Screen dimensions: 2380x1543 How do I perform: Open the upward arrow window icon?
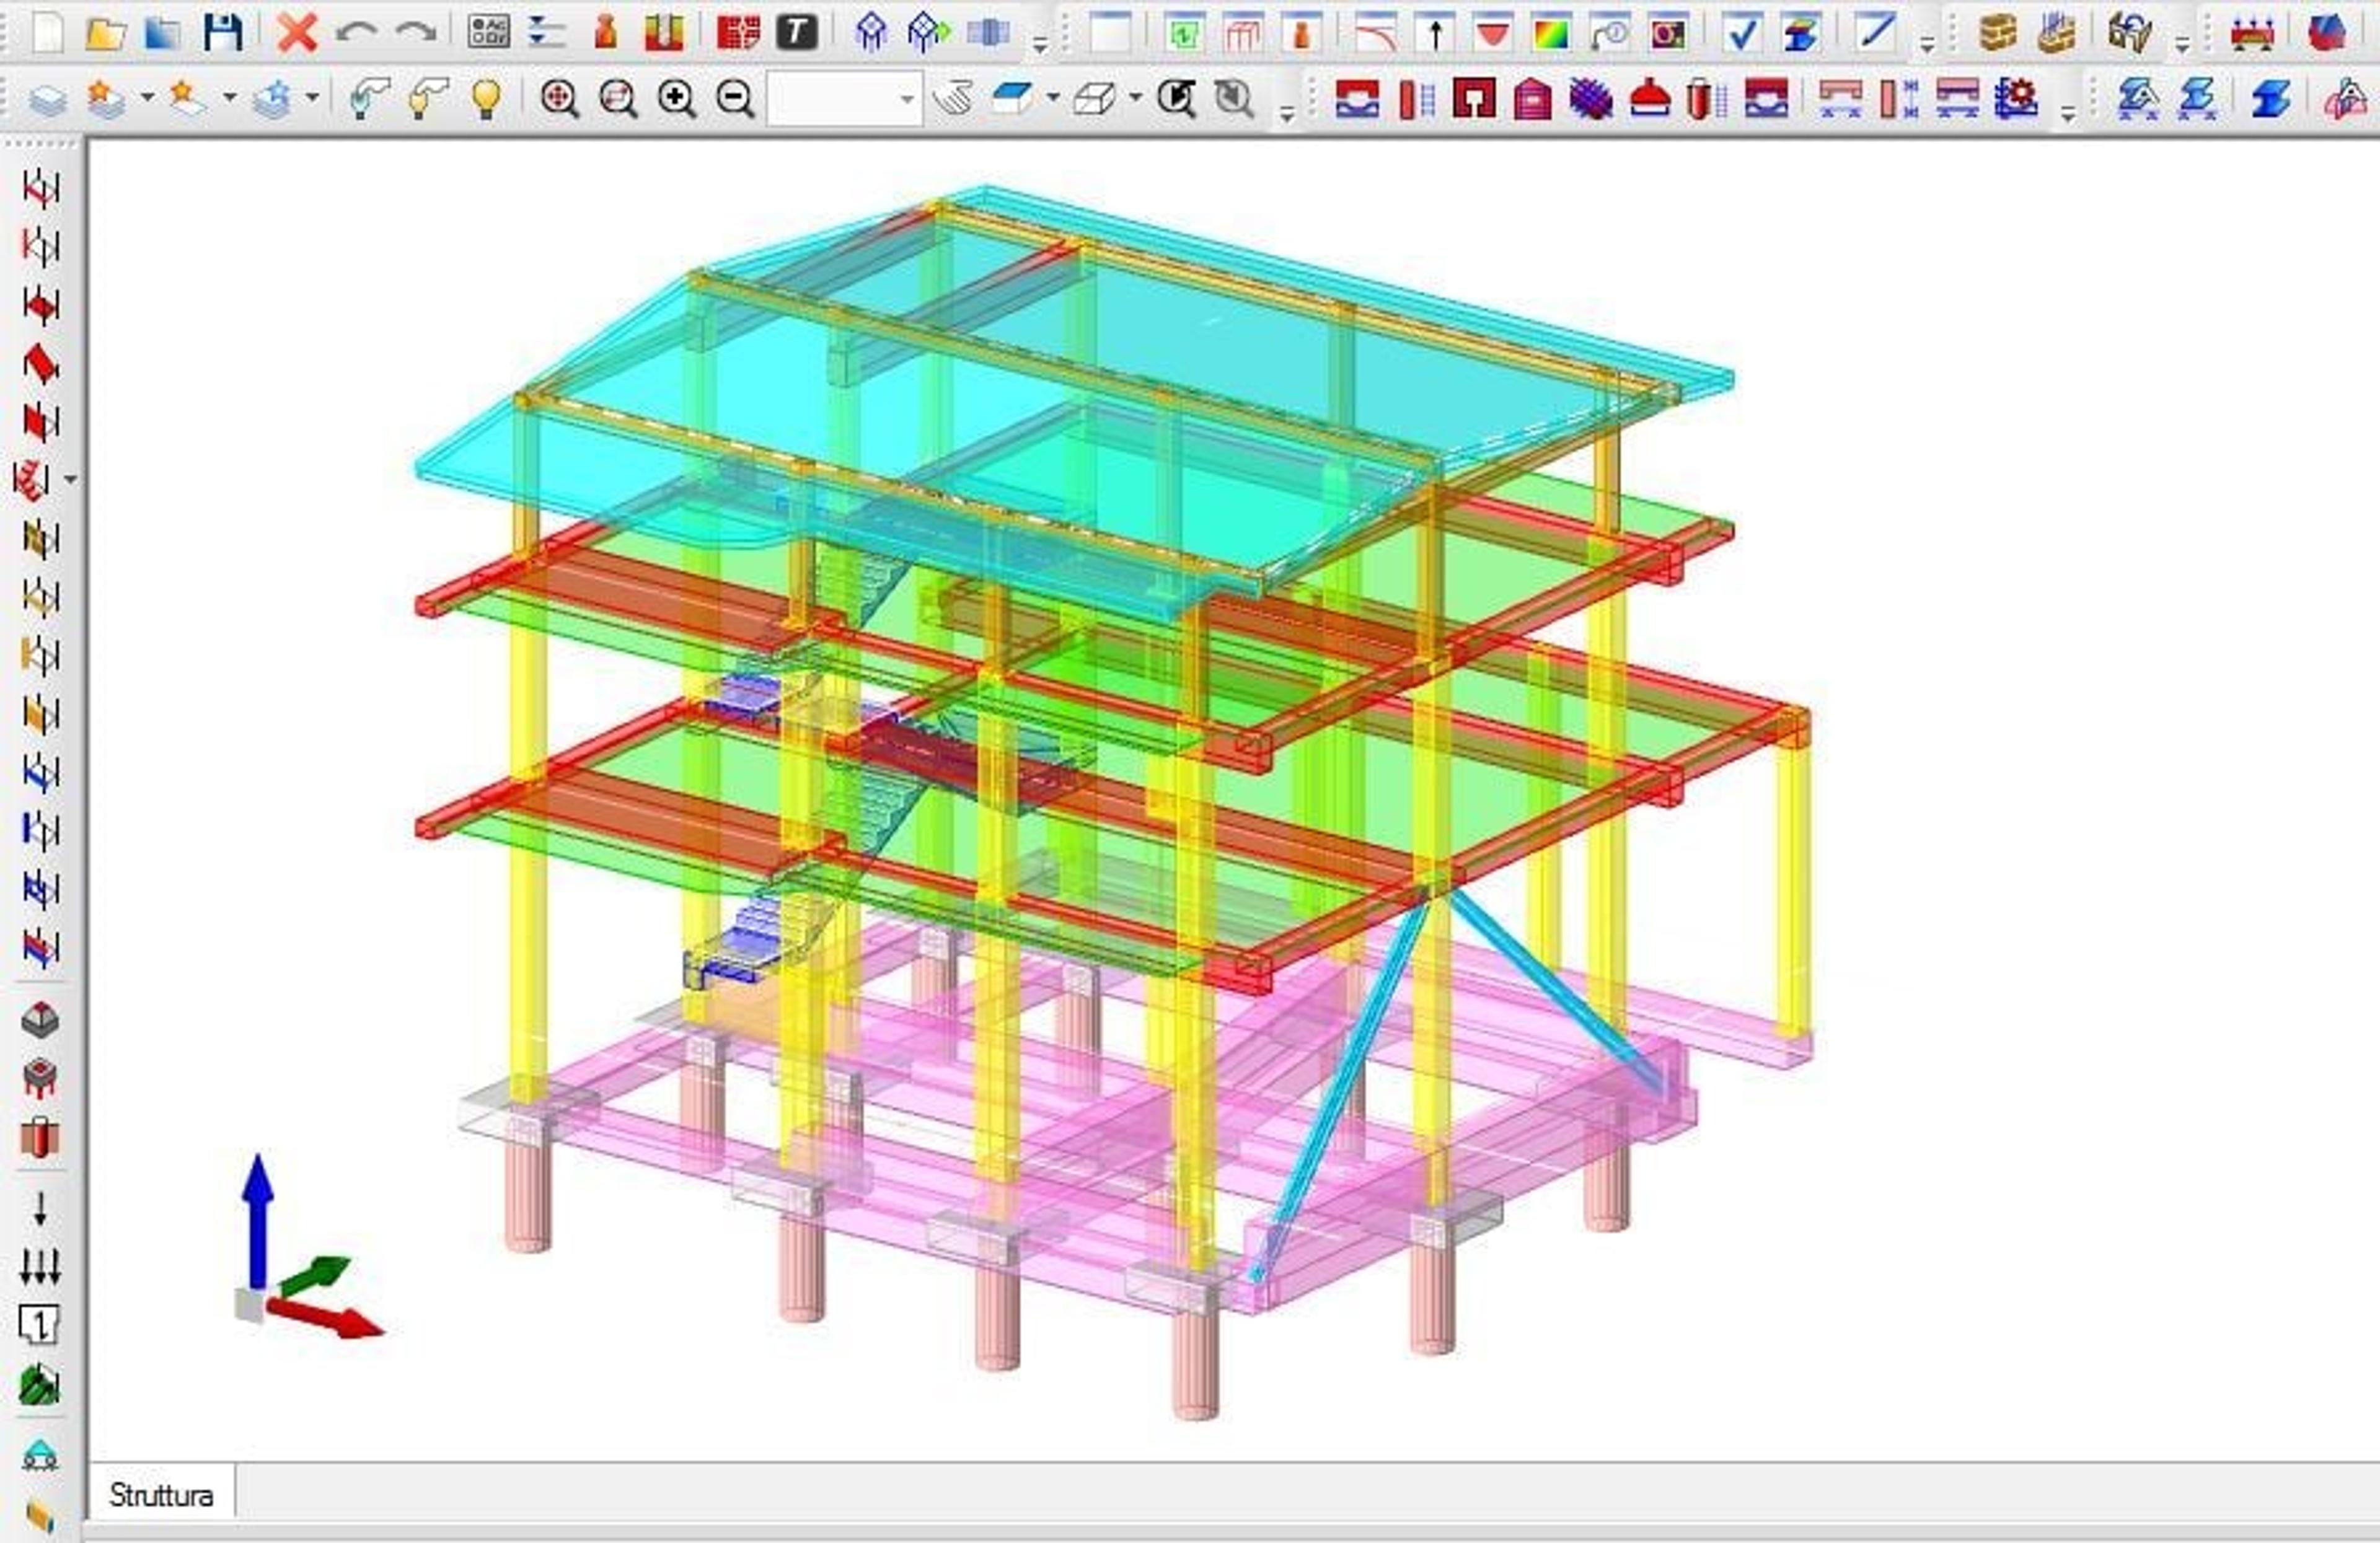coord(1434,34)
